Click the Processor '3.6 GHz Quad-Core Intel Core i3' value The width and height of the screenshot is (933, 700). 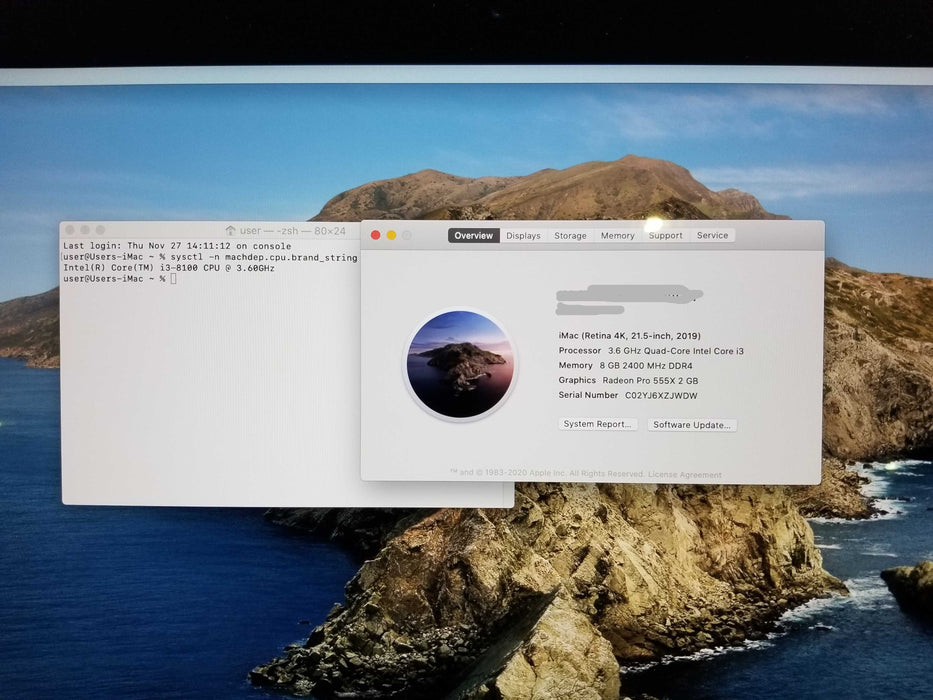[676, 351]
